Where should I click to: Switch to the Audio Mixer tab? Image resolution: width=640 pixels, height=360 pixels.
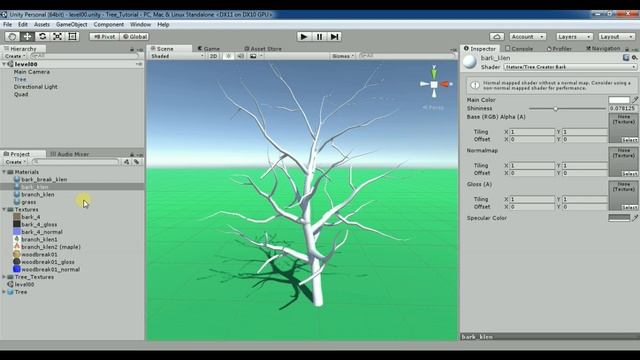tap(69, 154)
